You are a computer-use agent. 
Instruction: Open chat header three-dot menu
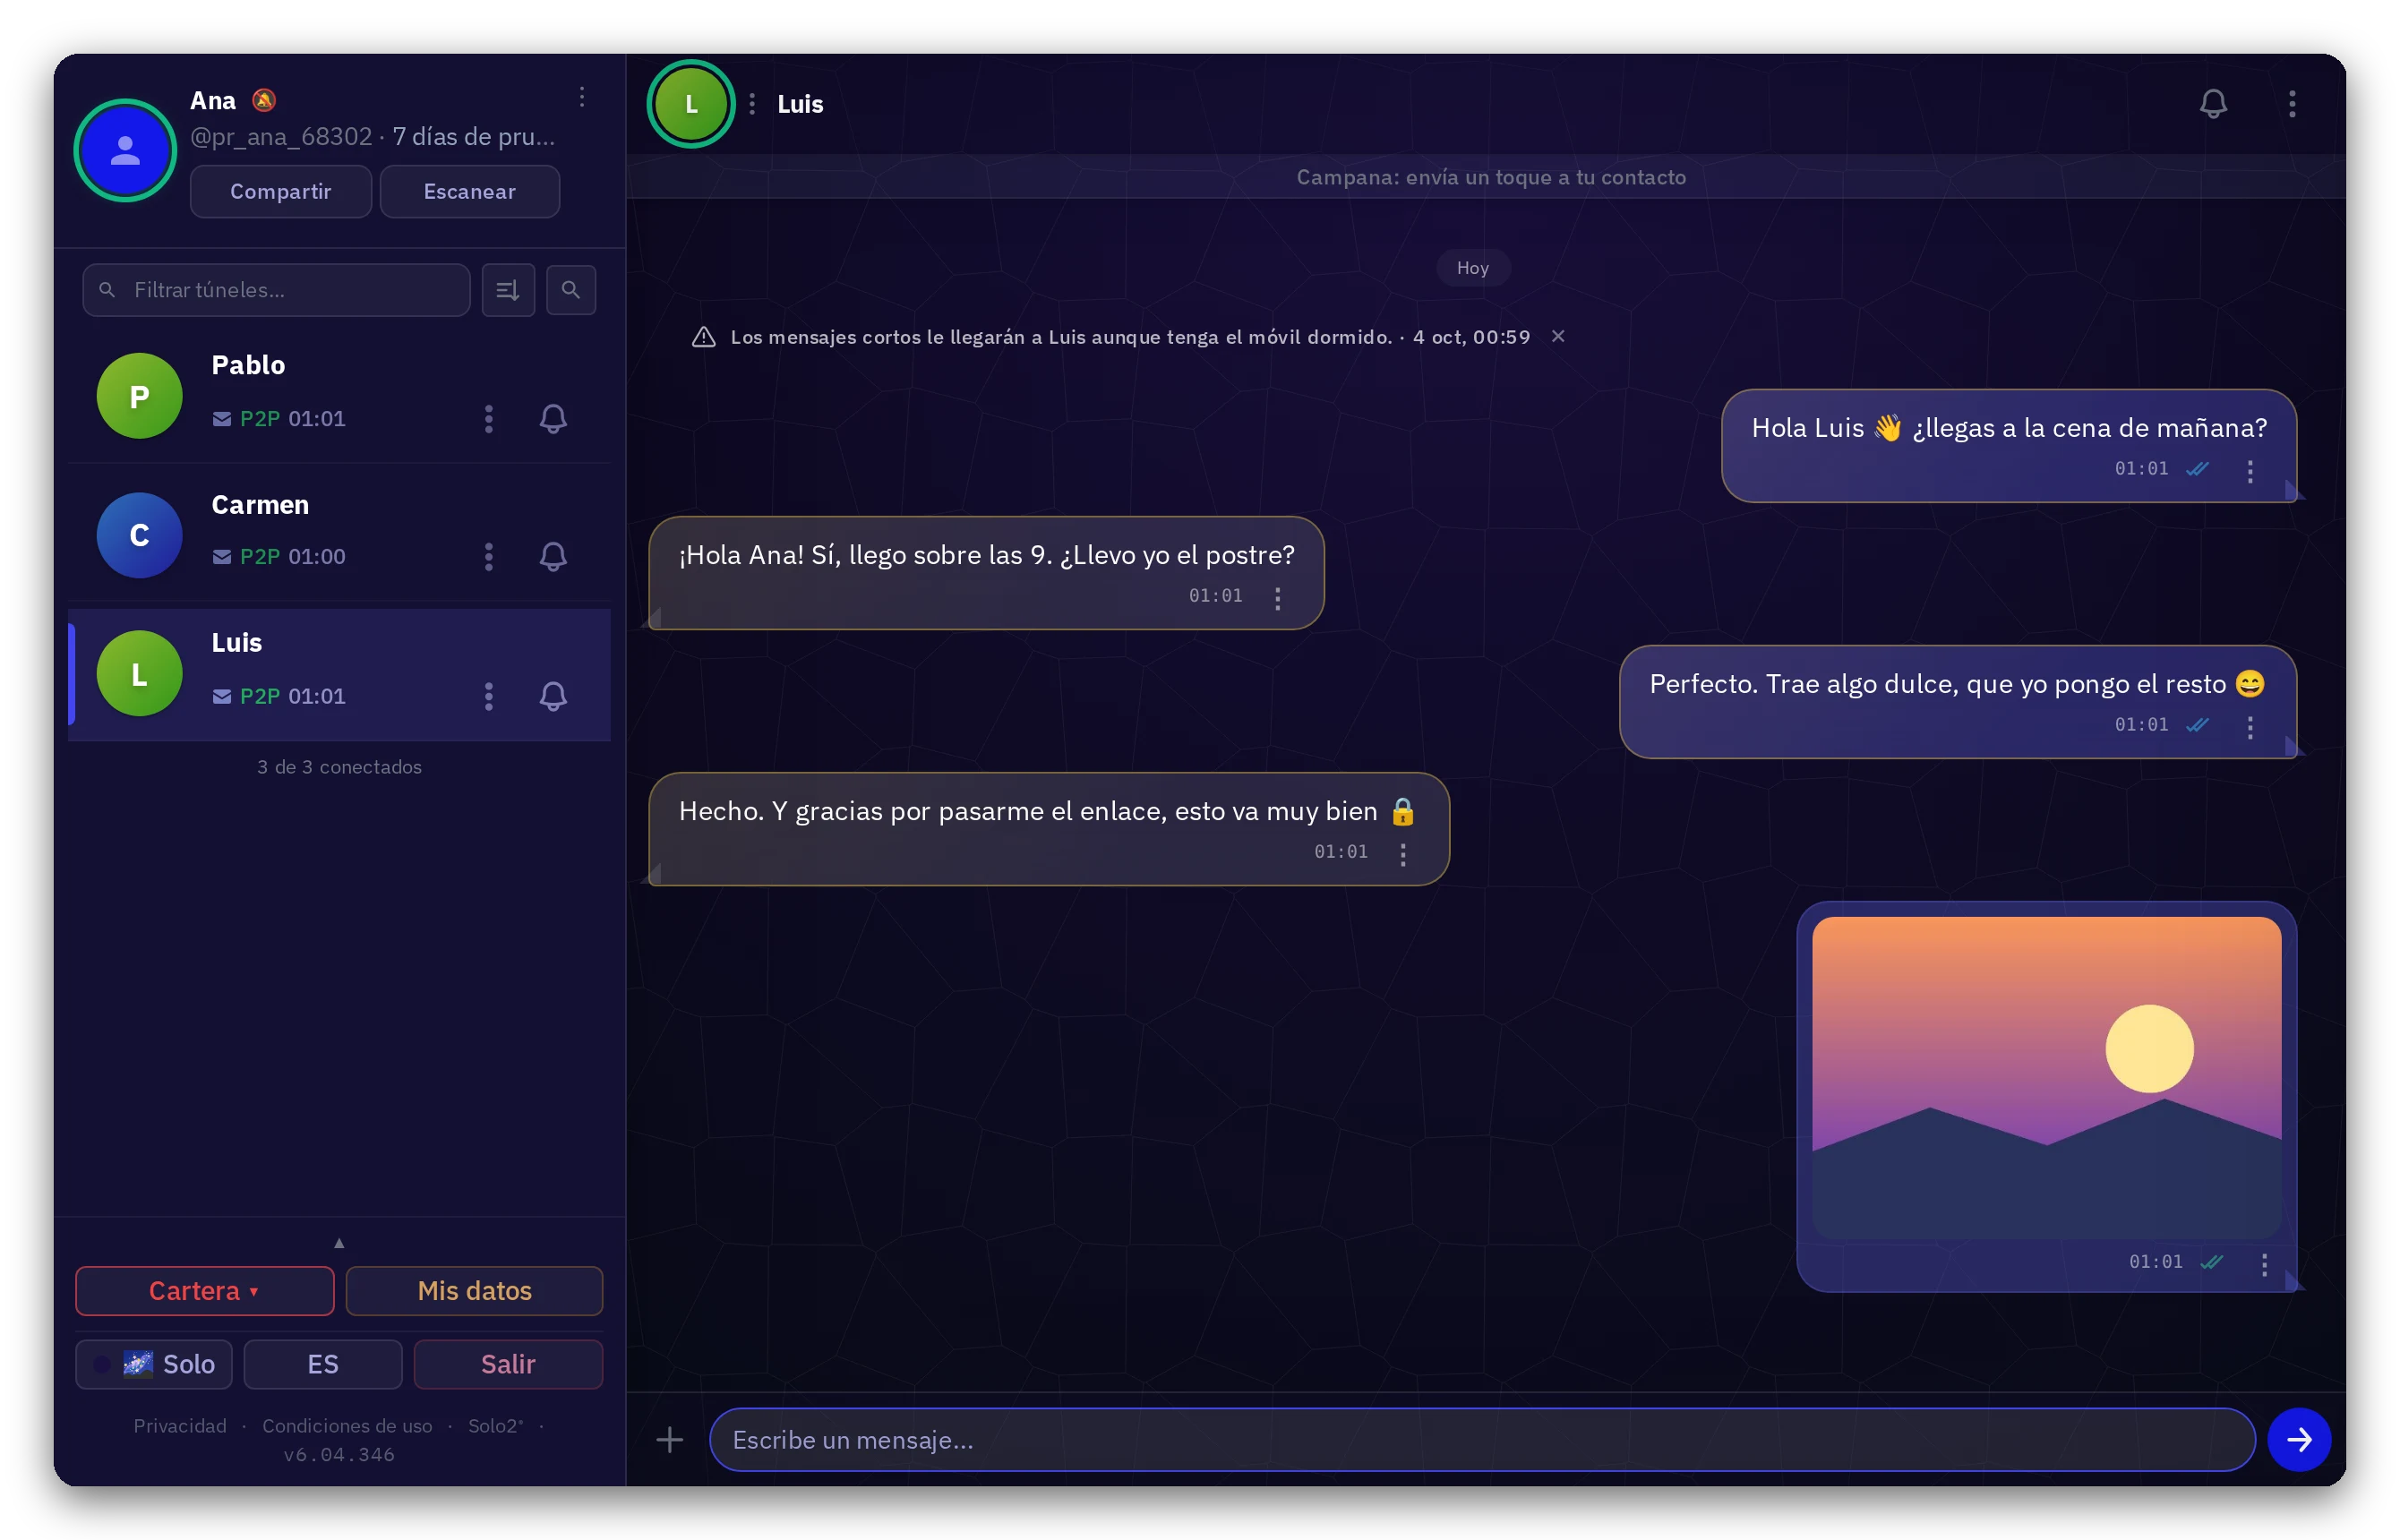(2292, 104)
